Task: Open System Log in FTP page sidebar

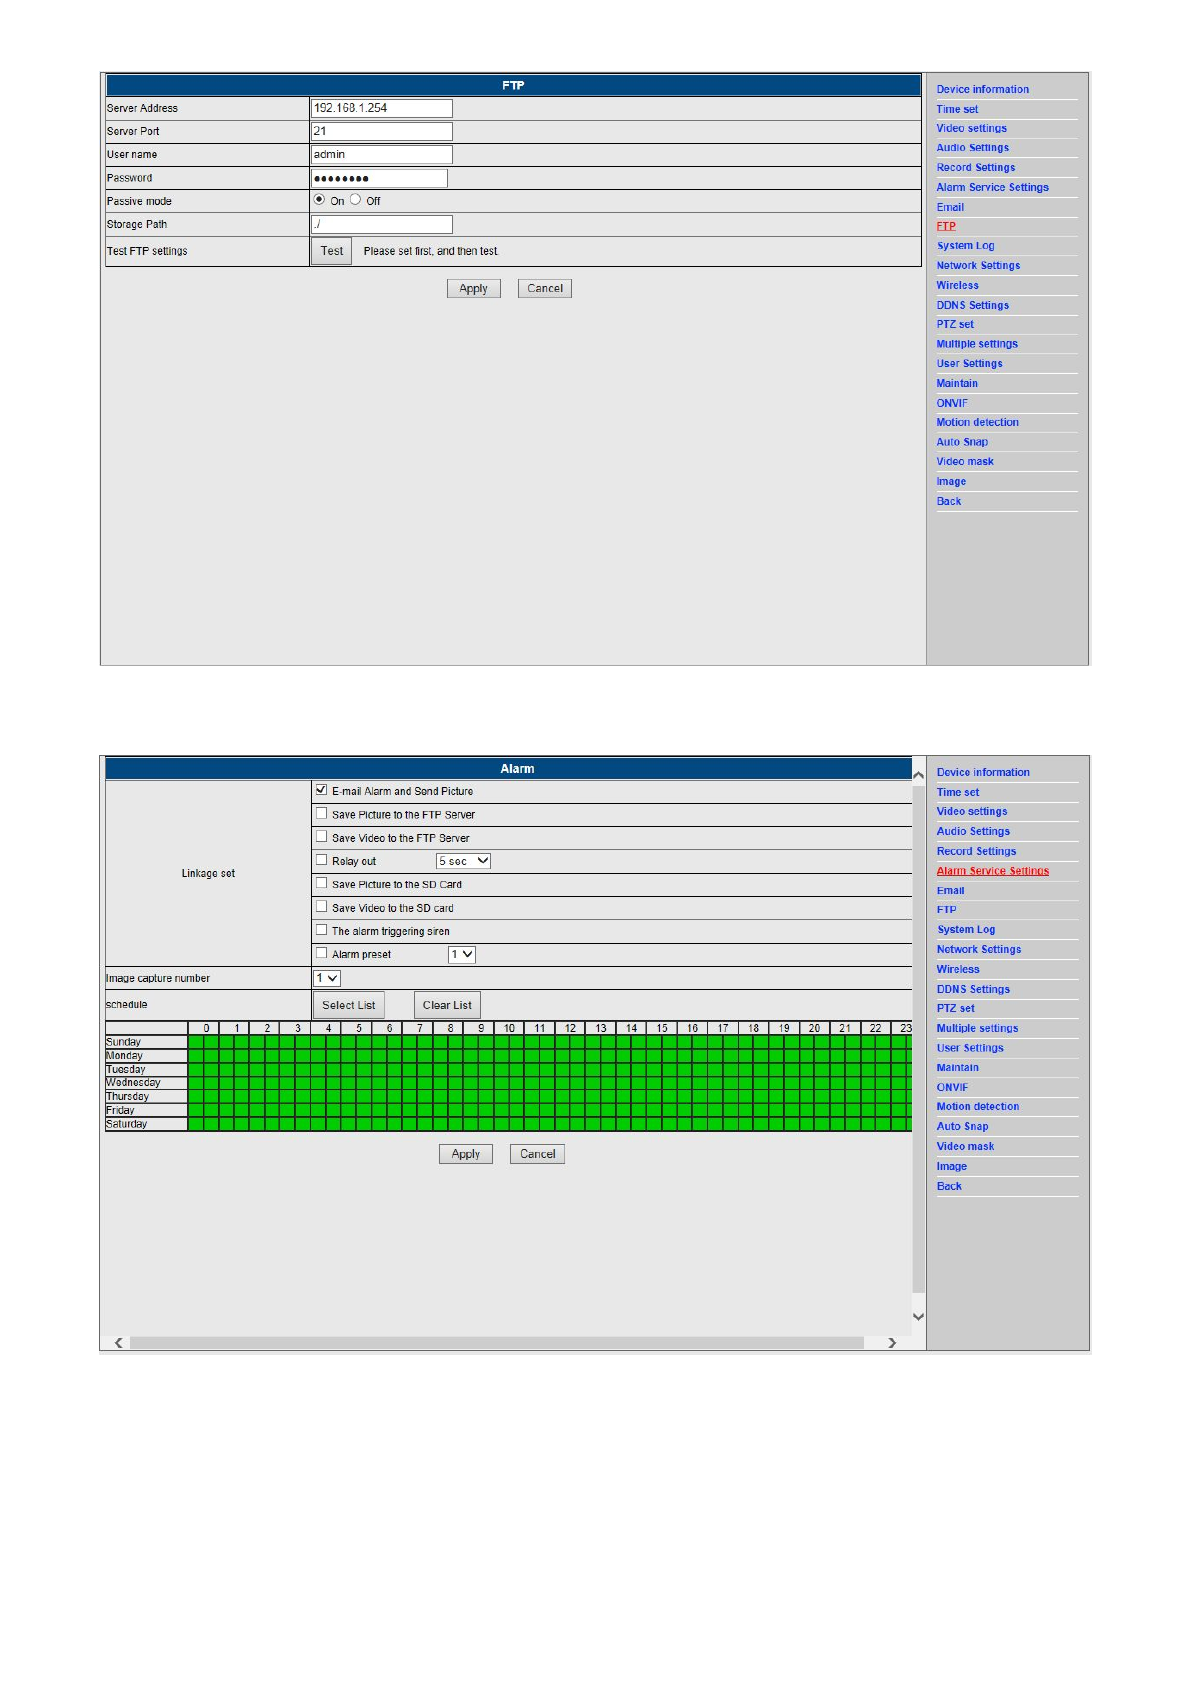Action: (966, 245)
